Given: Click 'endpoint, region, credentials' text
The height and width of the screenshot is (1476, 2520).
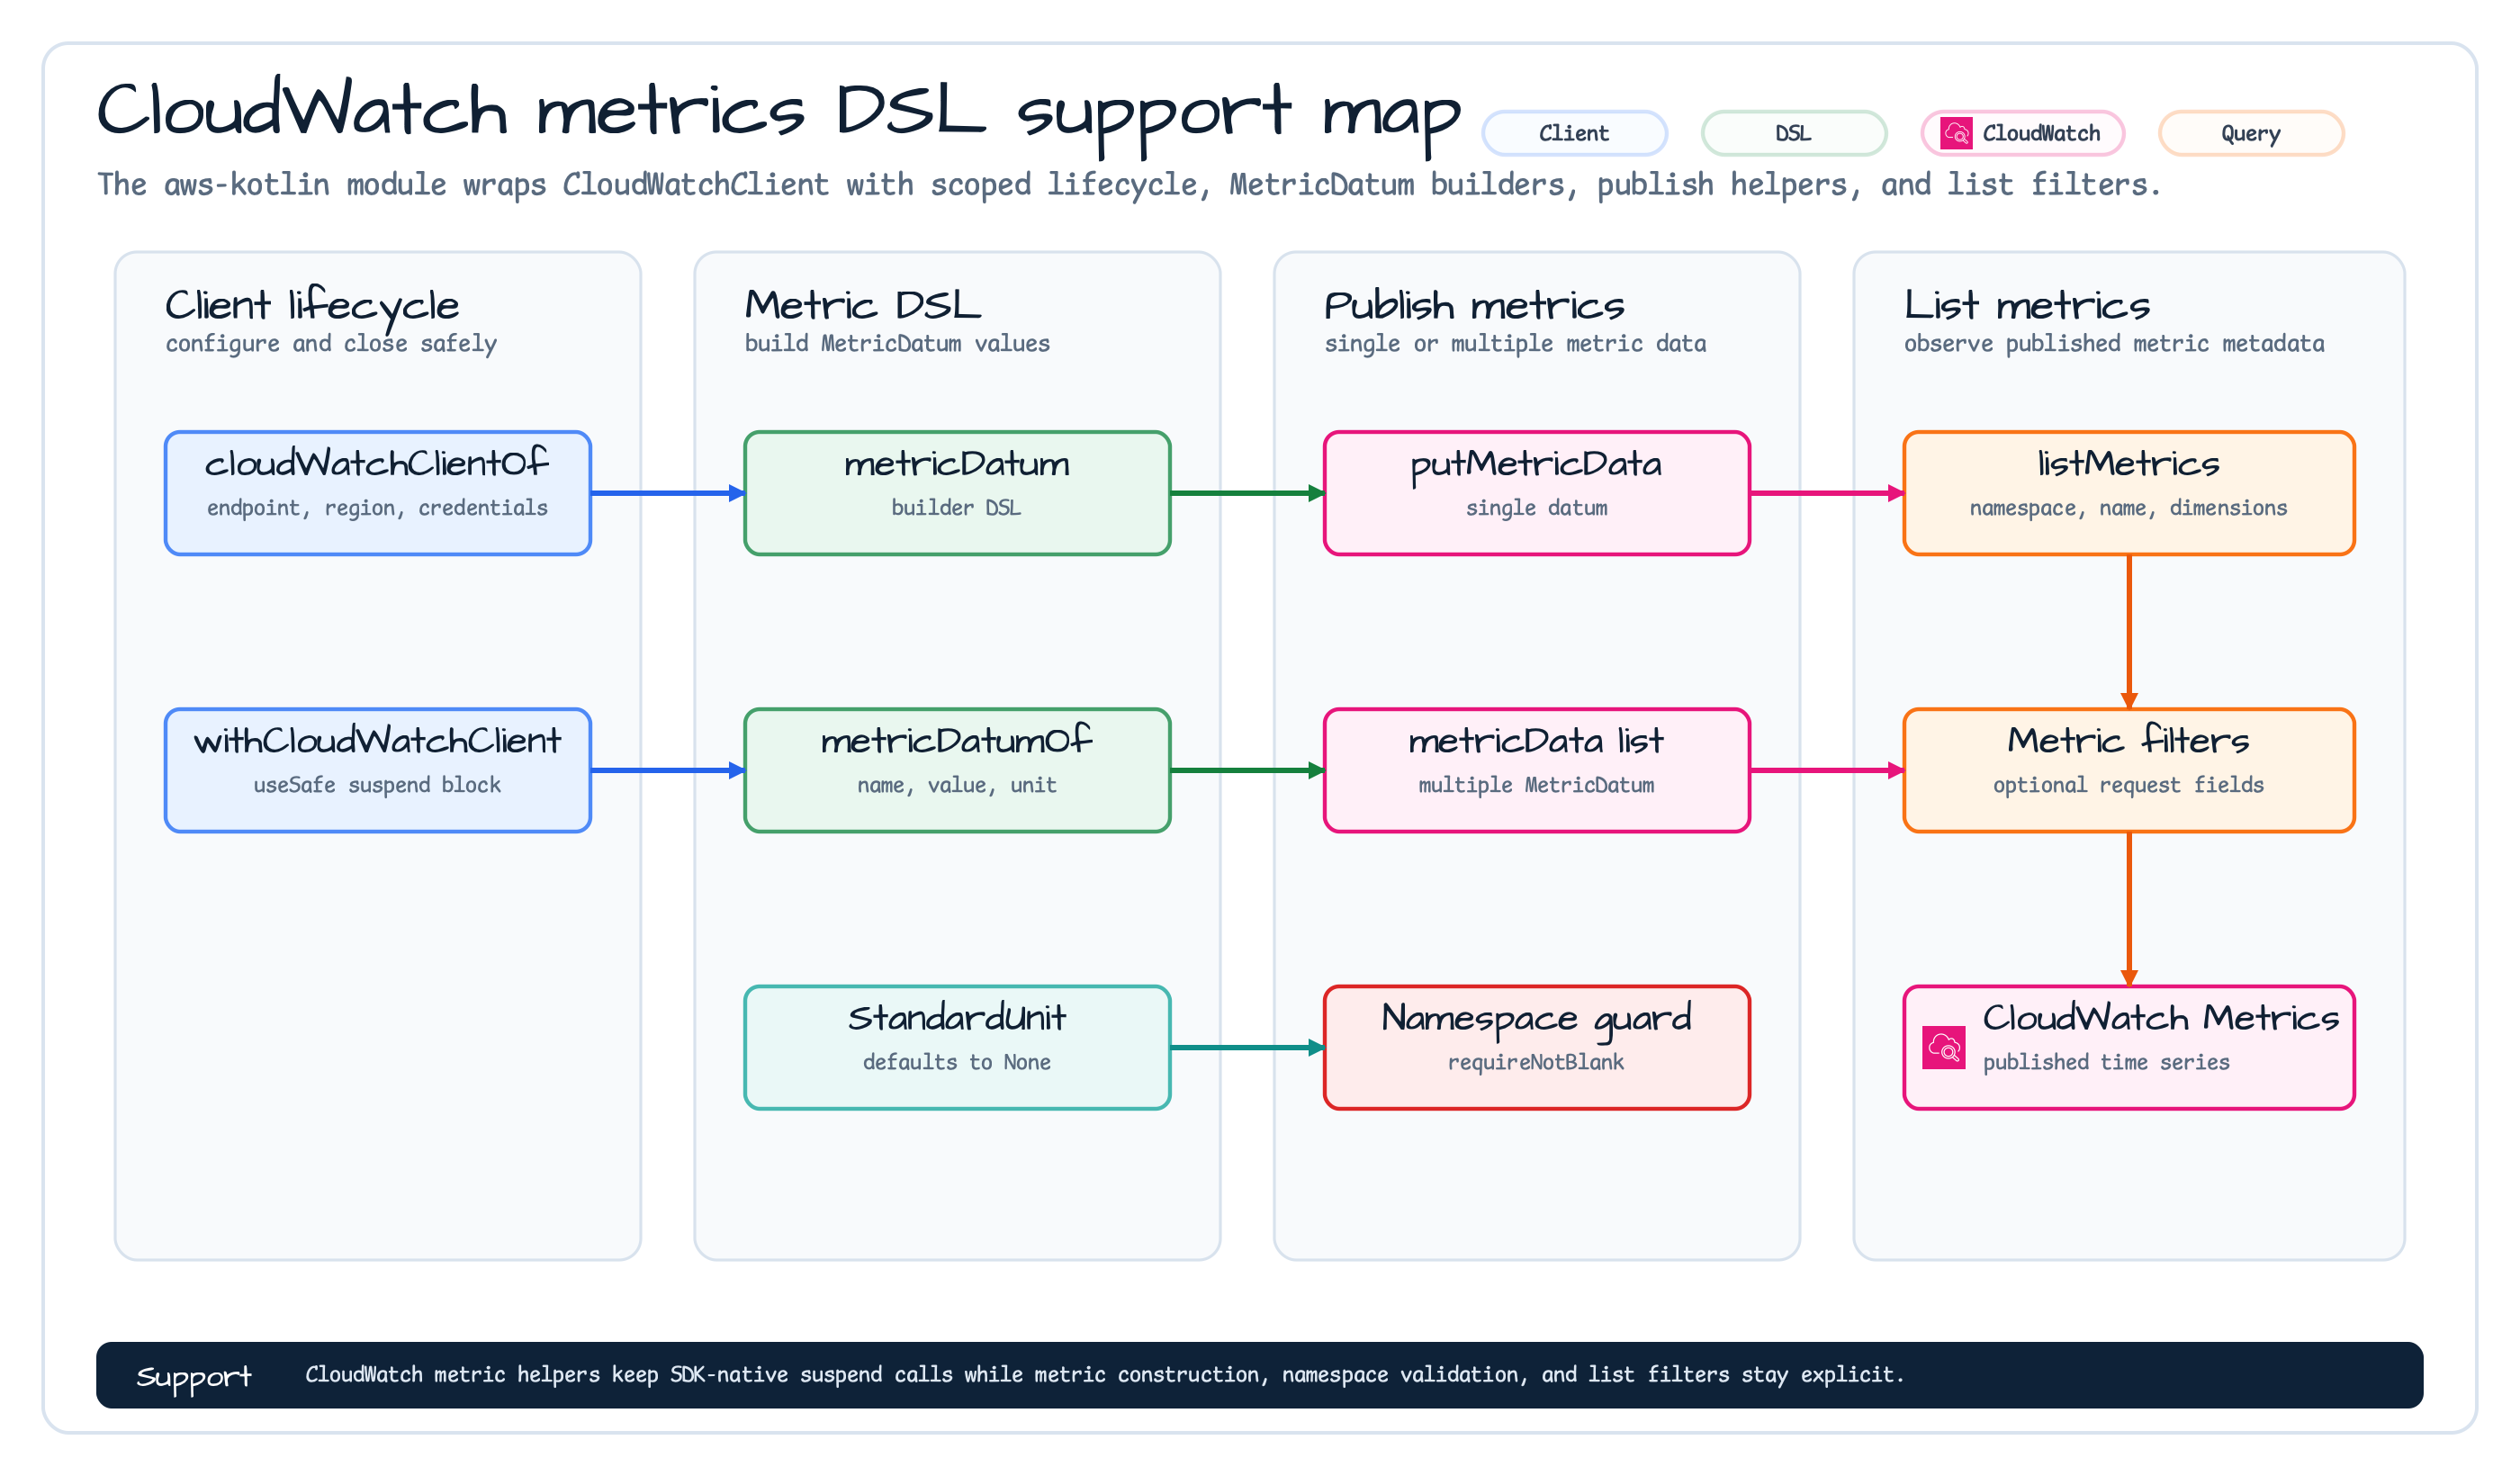Looking at the screenshot, I should coord(377,508).
